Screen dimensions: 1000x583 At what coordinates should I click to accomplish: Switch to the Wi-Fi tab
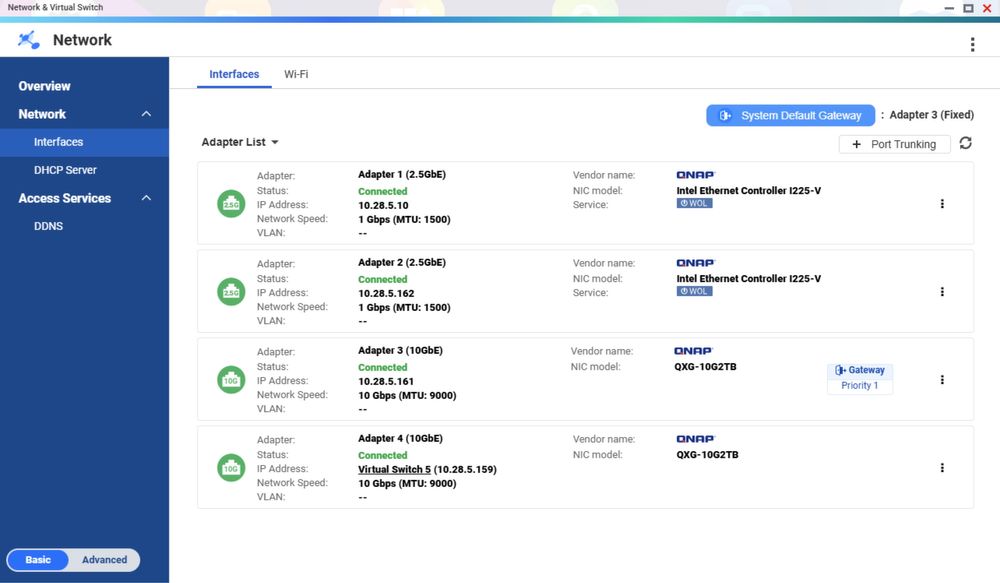pos(295,75)
